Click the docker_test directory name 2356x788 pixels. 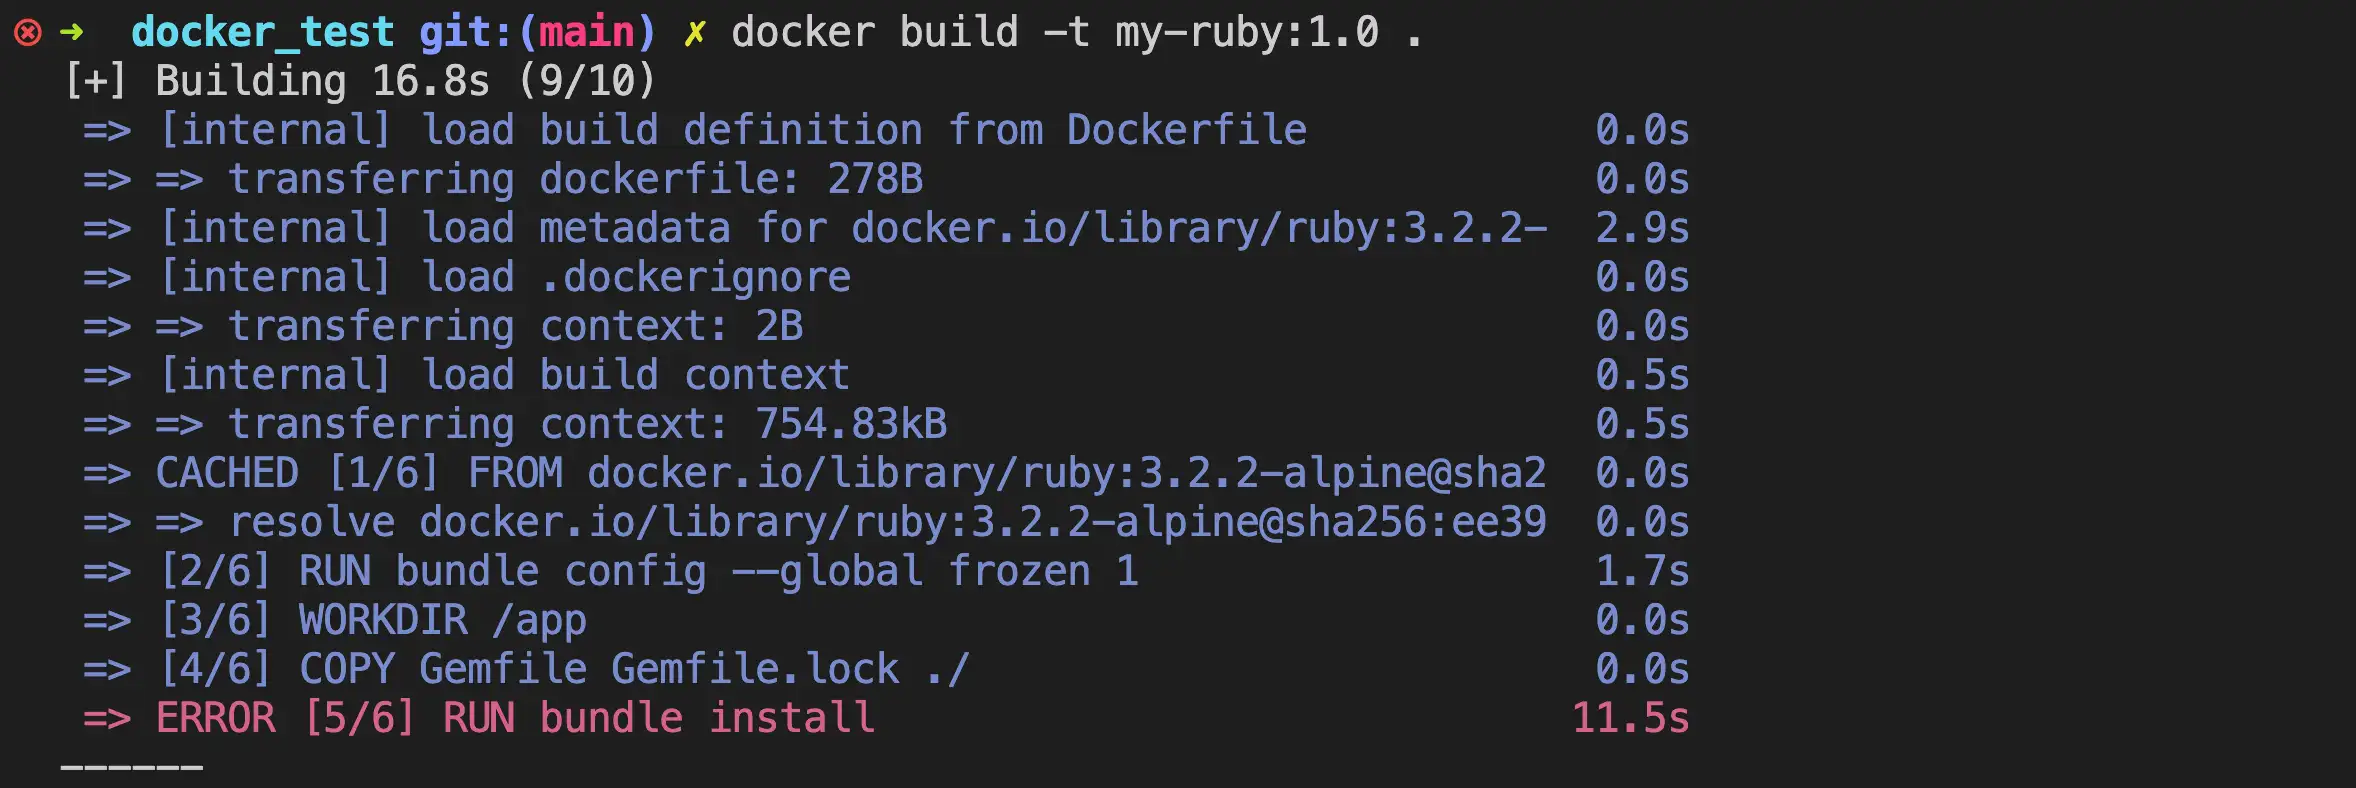click(x=262, y=33)
